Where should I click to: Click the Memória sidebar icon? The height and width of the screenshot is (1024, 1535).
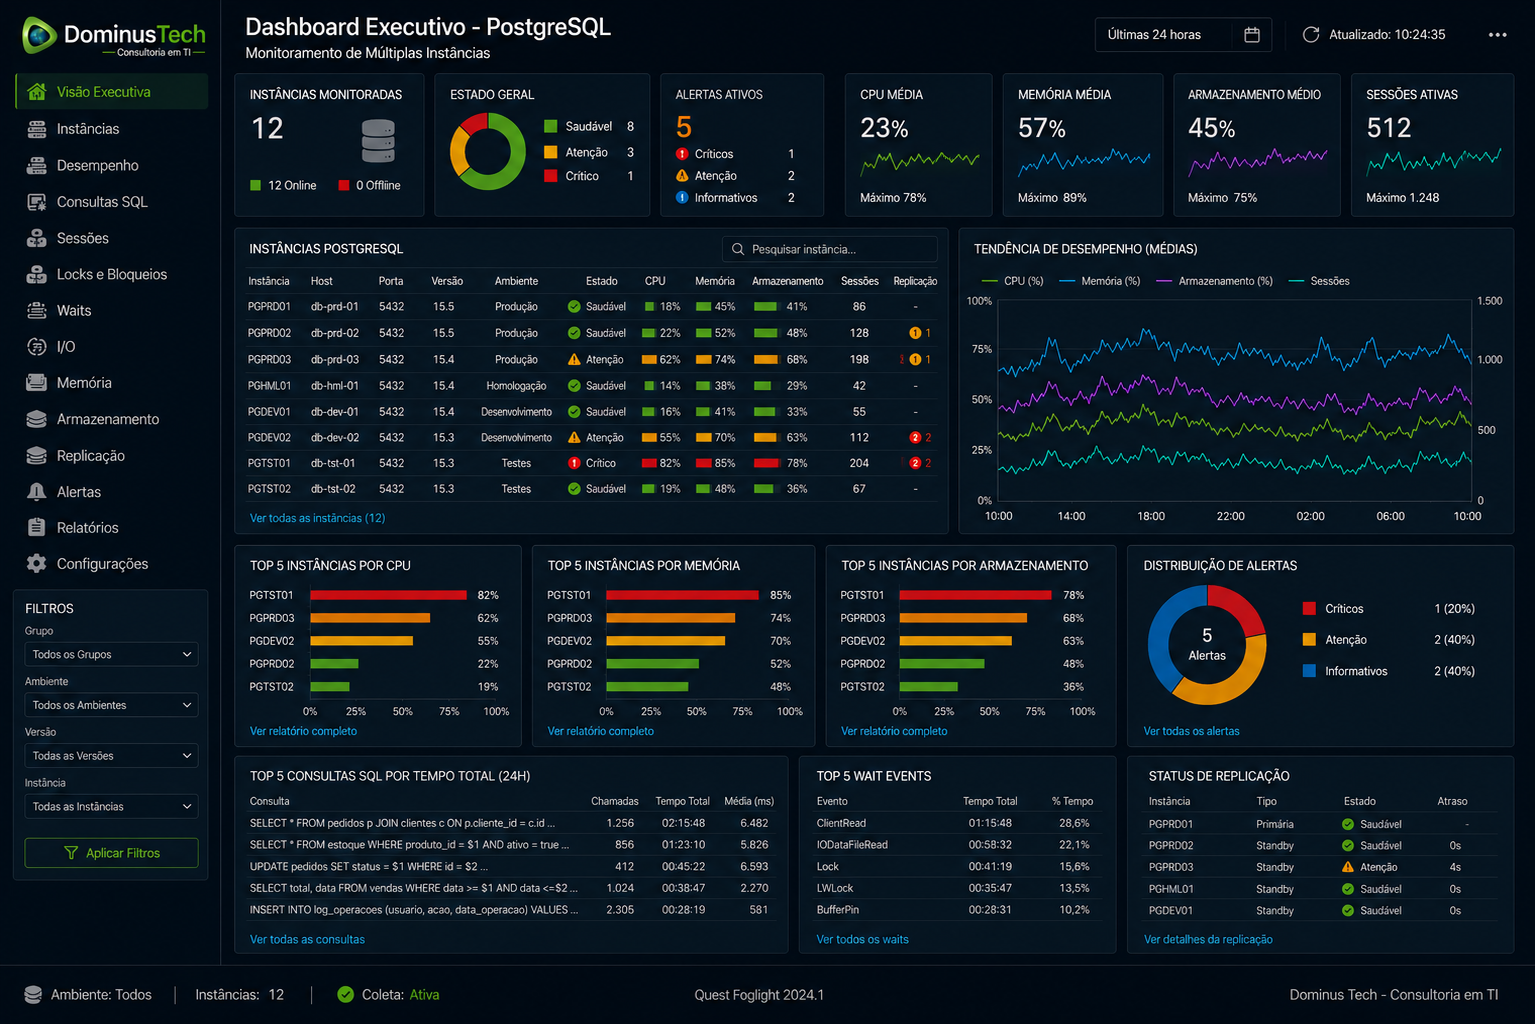[37, 383]
